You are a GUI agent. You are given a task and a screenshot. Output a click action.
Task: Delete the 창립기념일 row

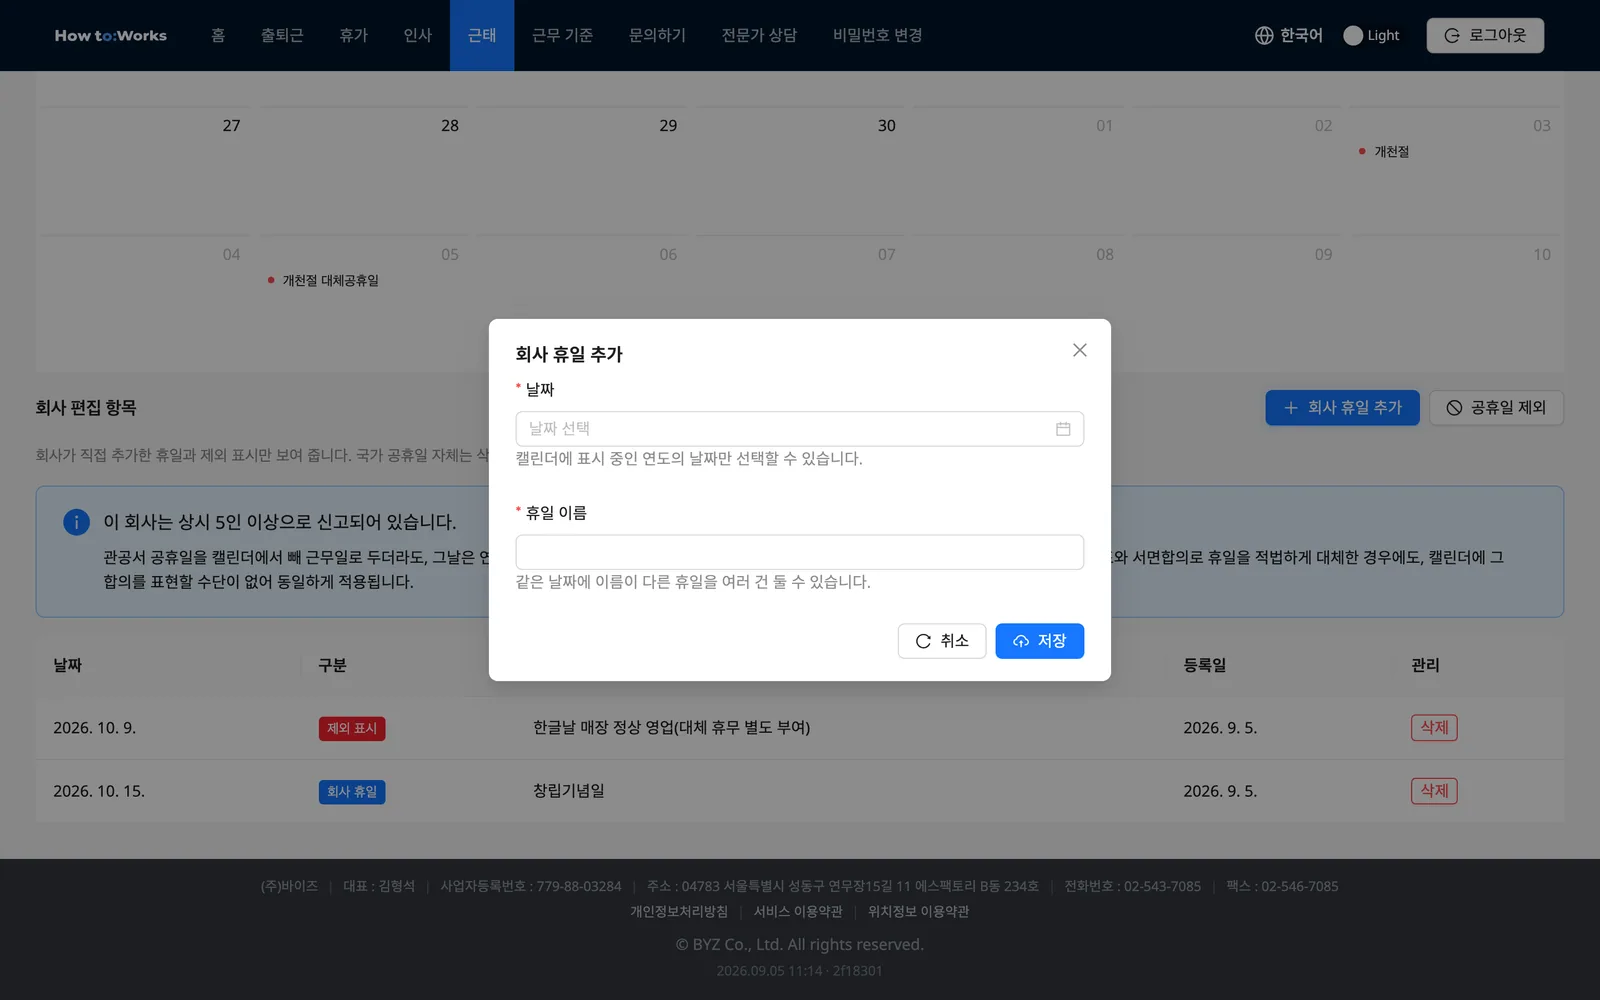(x=1434, y=791)
